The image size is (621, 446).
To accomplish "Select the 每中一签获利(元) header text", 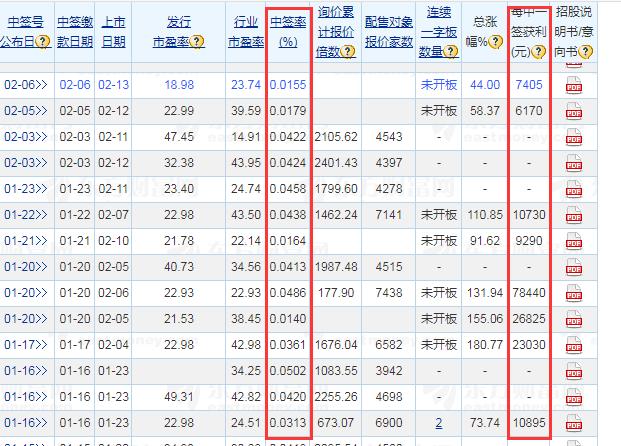I will click(x=529, y=32).
